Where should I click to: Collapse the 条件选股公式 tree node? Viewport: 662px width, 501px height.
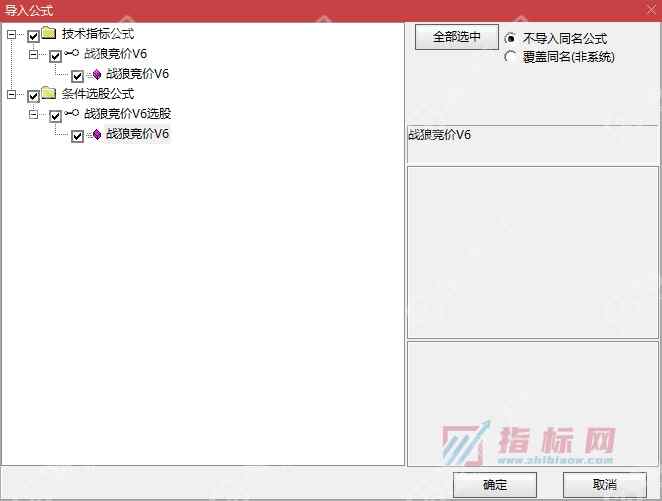tap(12, 94)
